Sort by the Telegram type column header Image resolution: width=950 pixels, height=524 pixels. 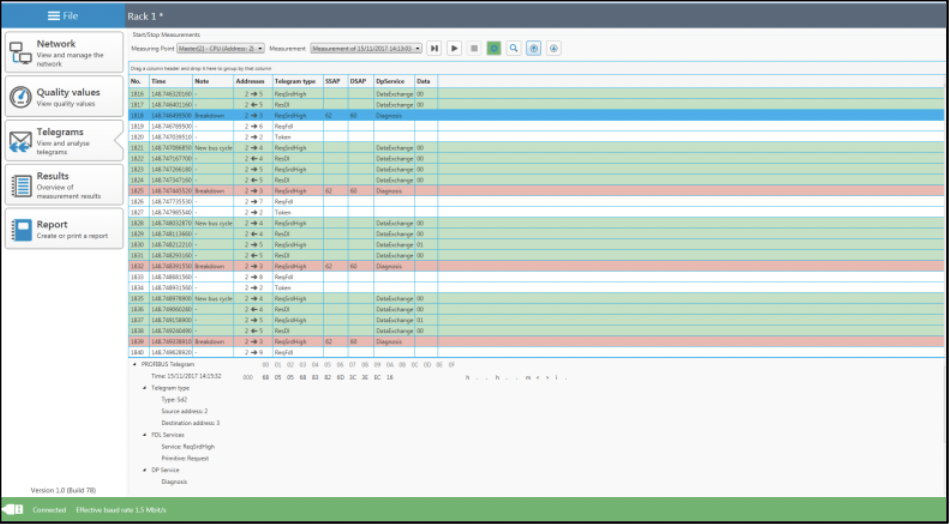(295, 81)
